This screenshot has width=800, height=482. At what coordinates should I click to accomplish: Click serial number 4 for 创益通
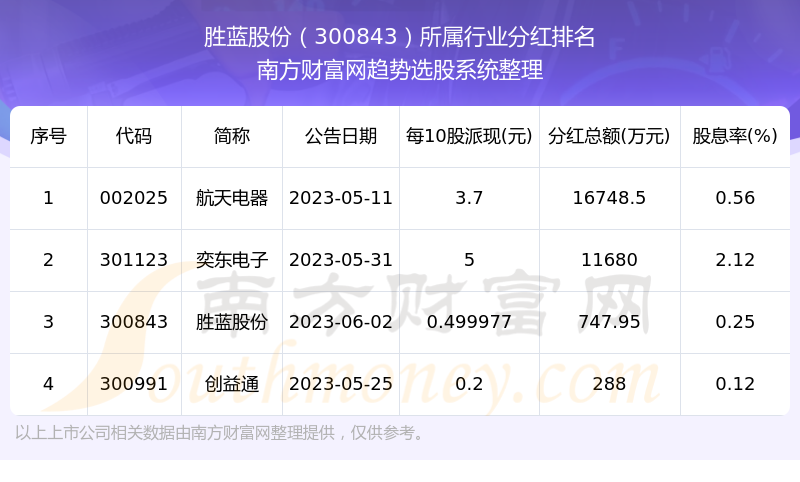point(48,384)
